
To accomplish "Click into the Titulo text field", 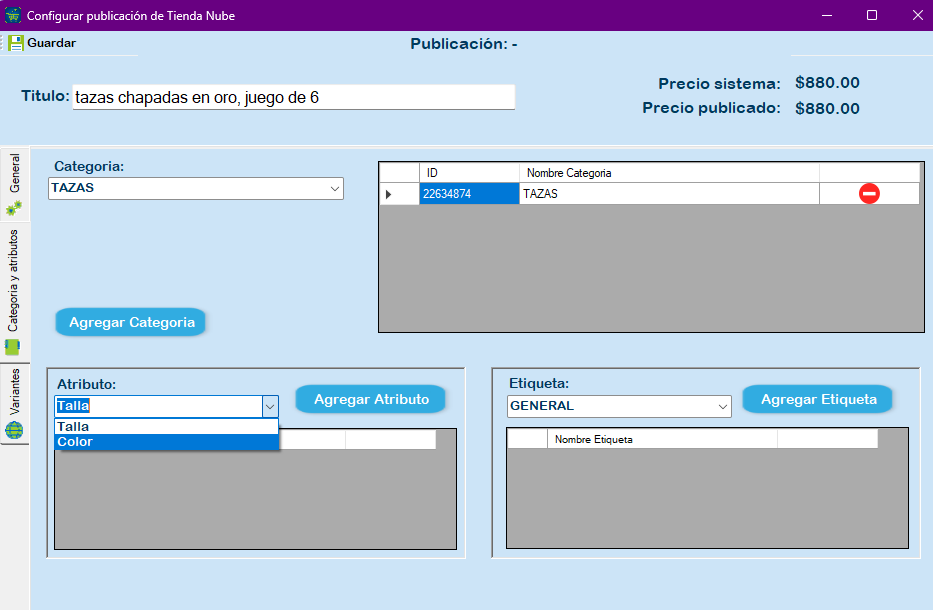I will [293, 97].
